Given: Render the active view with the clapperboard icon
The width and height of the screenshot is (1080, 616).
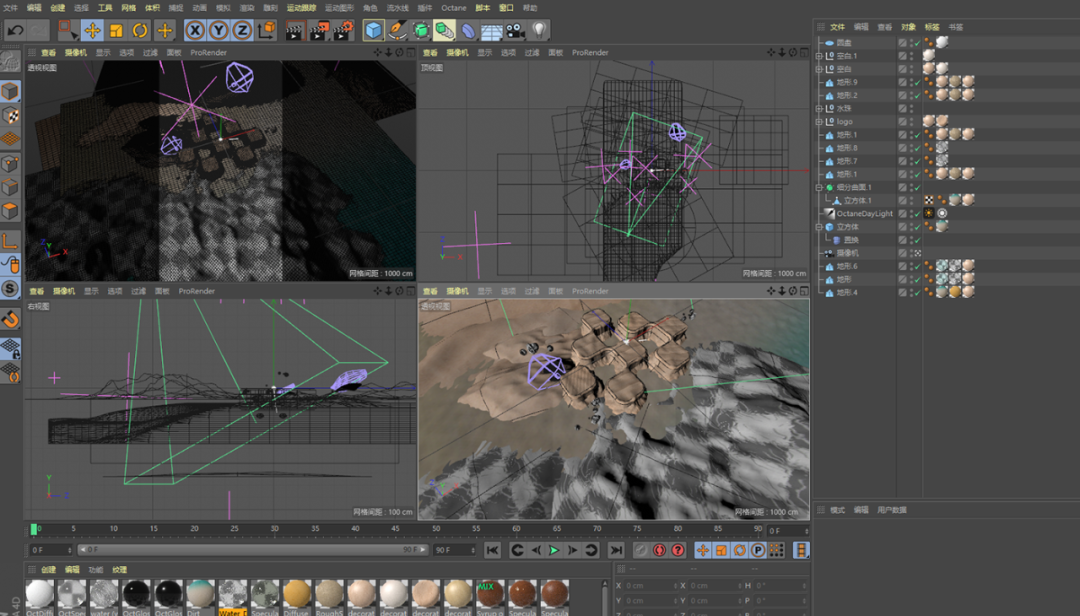Looking at the screenshot, I should click(x=294, y=30).
